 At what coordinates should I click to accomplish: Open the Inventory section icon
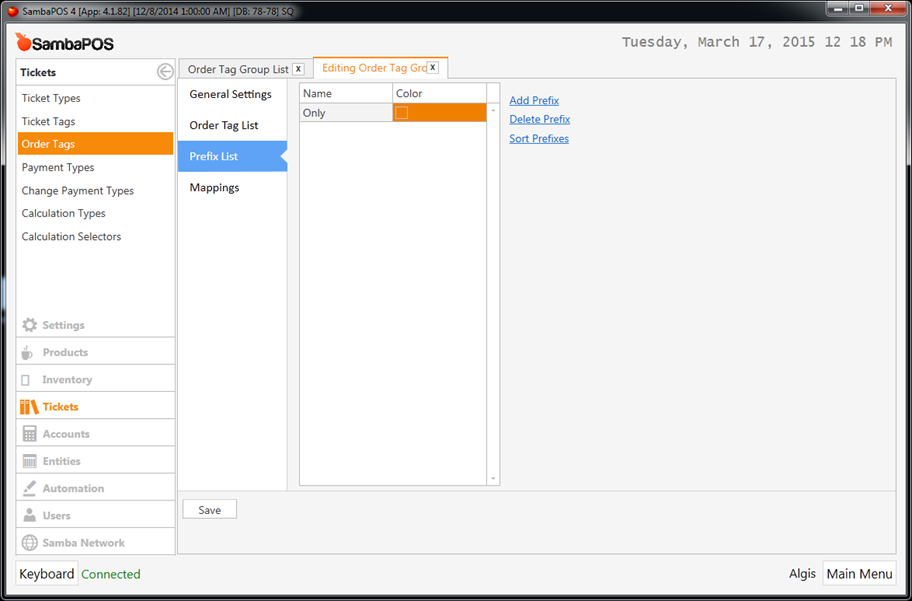point(26,380)
